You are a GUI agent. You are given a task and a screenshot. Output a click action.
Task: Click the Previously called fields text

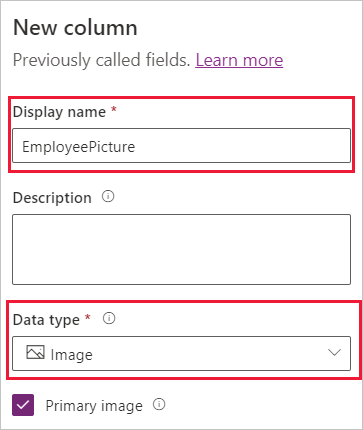(x=101, y=61)
